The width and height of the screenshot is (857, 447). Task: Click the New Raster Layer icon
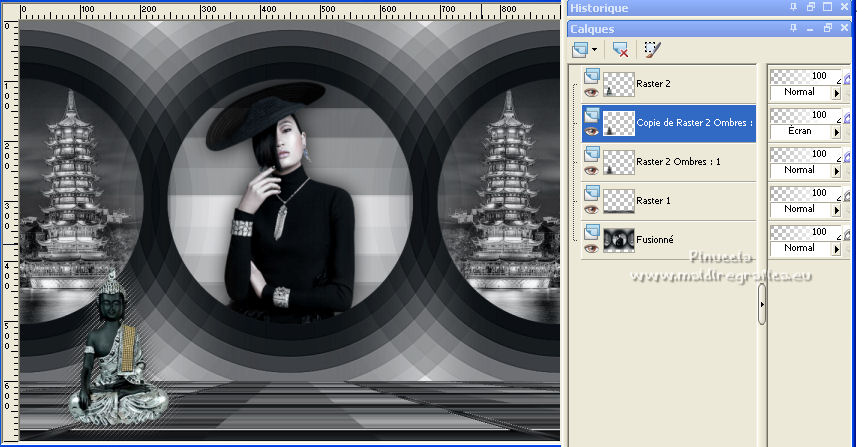click(x=580, y=50)
